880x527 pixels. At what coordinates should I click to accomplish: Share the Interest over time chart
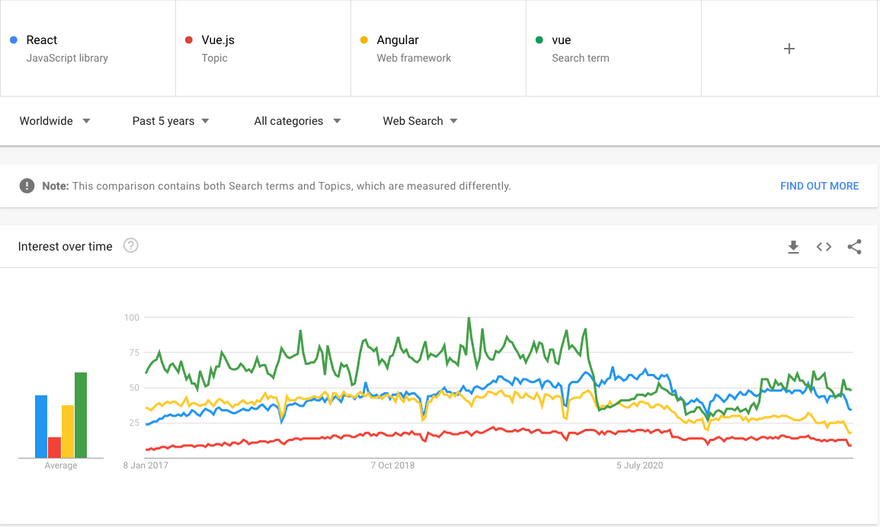click(854, 247)
